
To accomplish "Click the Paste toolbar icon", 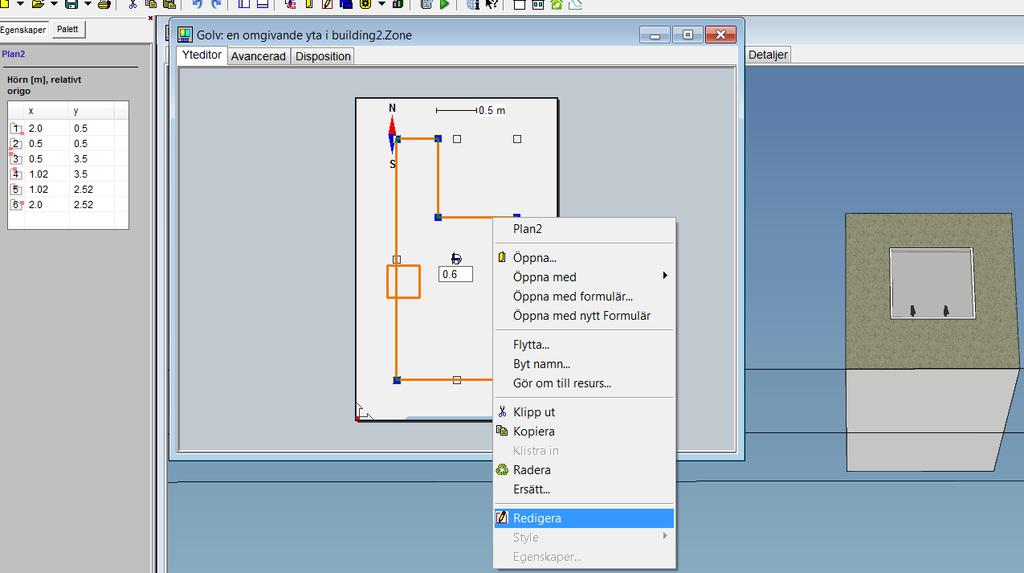I will (169, 4).
